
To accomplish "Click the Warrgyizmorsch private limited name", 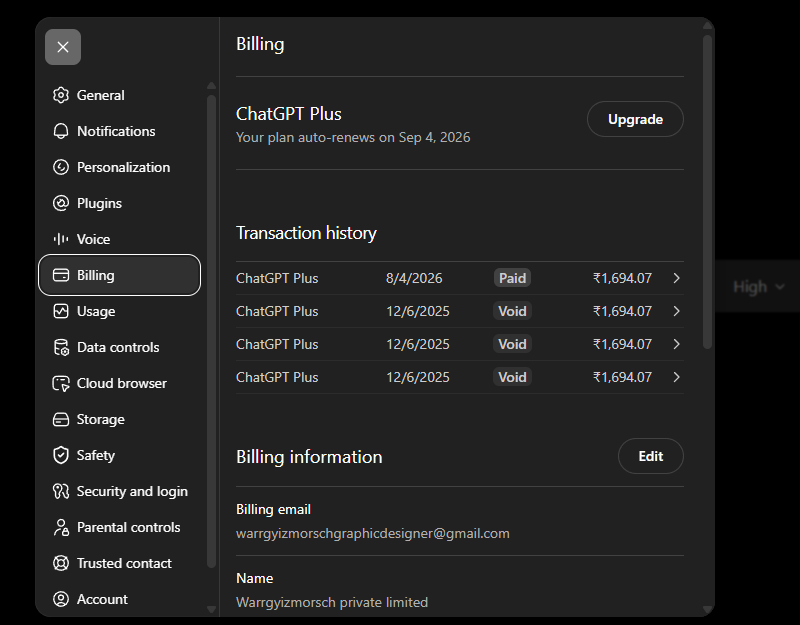I will [332, 602].
